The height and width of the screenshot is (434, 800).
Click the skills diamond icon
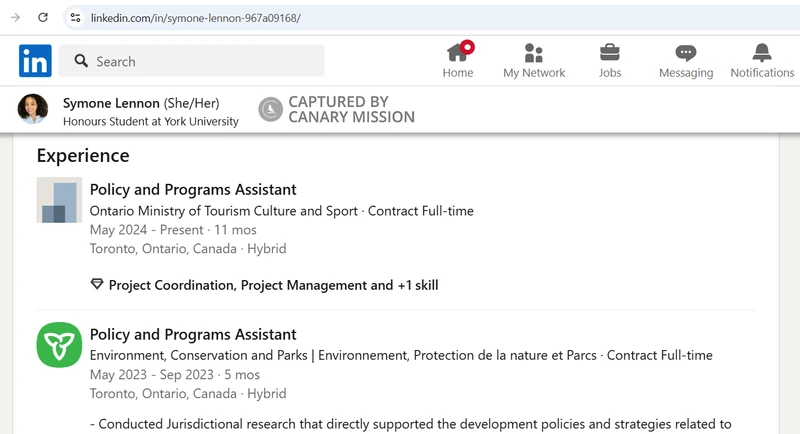[97, 285]
